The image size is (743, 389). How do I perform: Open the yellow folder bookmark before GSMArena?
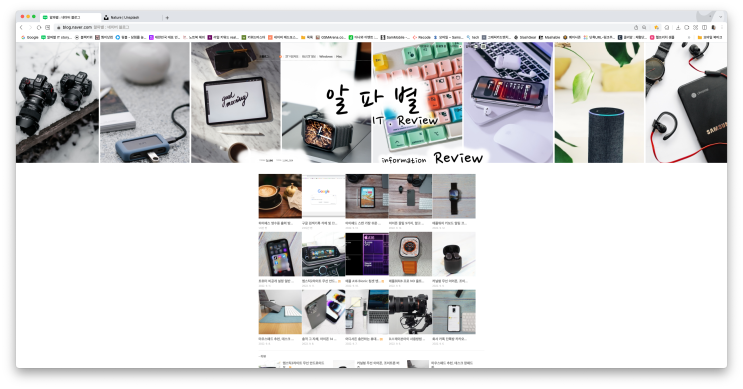306,37
